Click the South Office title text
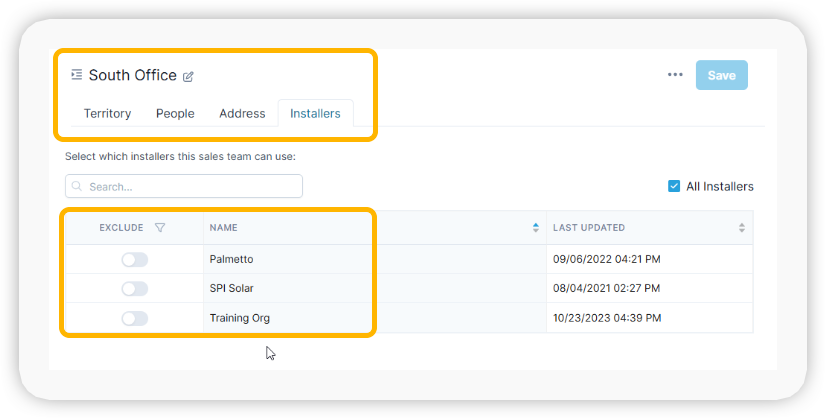825x418 pixels. click(133, 75)
